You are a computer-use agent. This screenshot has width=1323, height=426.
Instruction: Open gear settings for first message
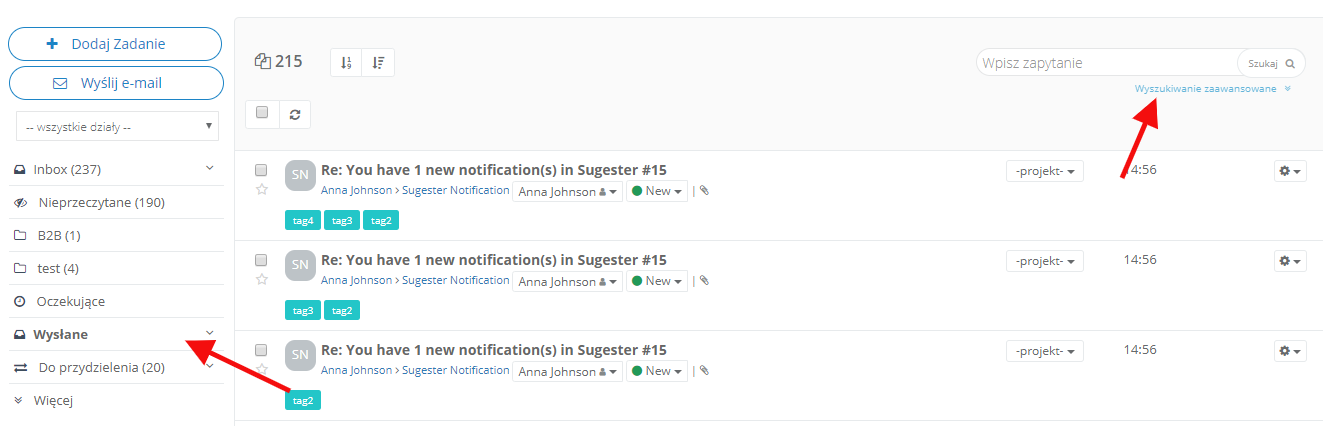[1291, 172]
